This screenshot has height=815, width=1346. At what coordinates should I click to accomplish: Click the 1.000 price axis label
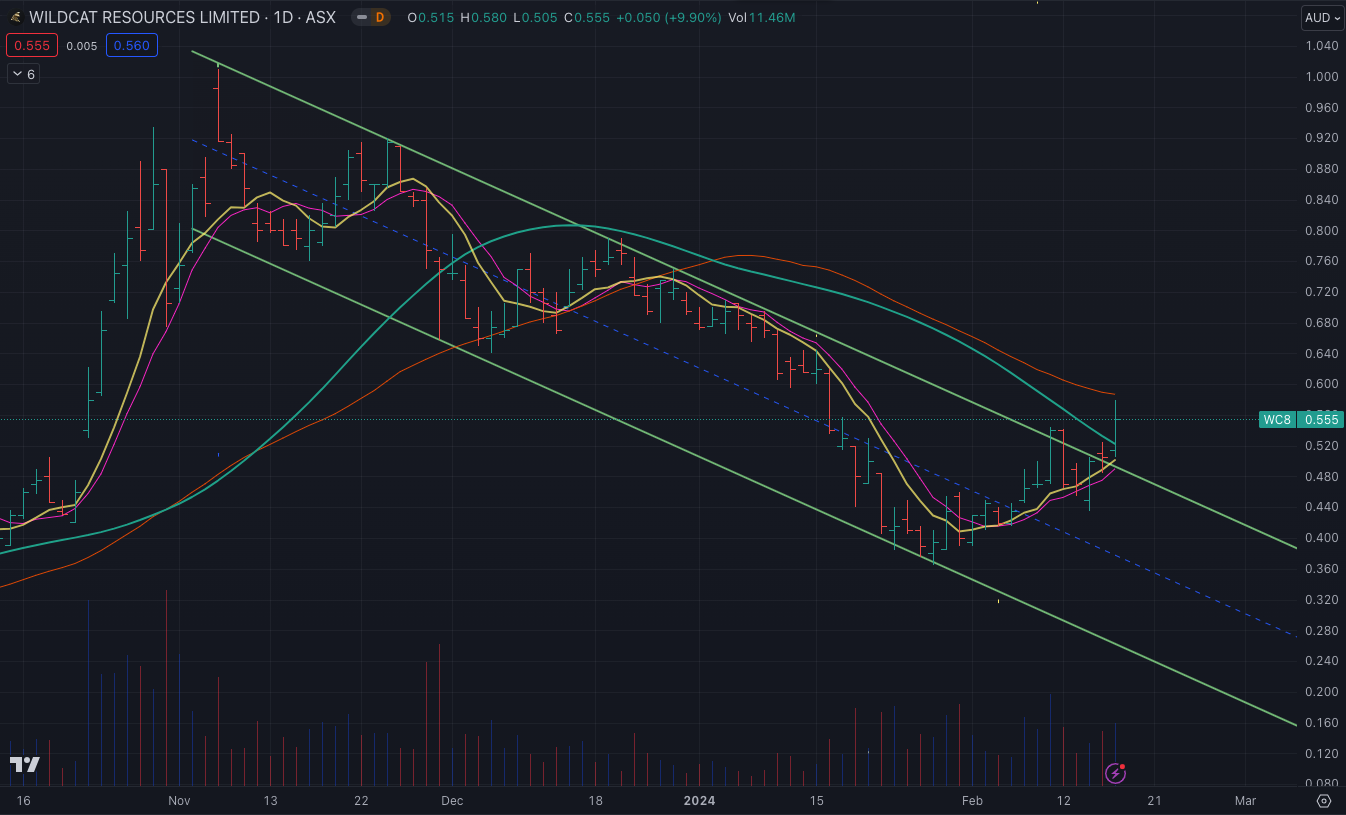[x=1321, y=77]
